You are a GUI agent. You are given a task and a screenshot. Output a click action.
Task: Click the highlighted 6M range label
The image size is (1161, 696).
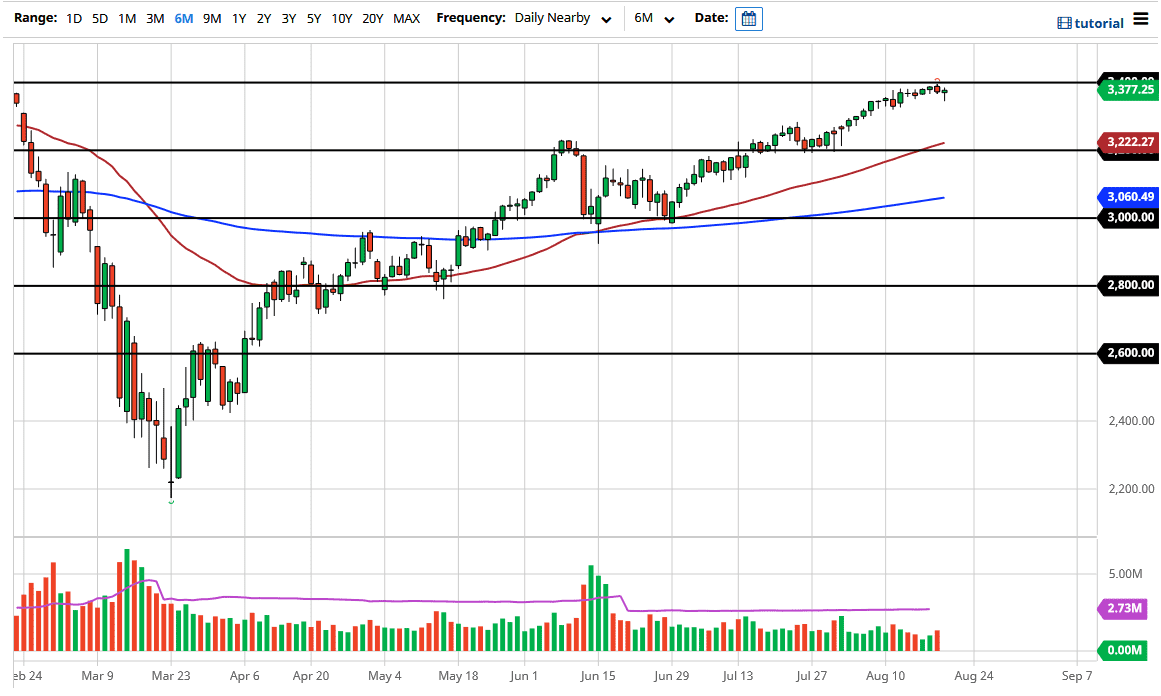tap(182, 18)
